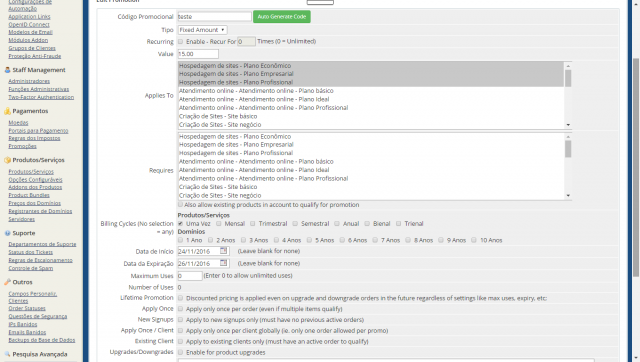Select Plano Profissional hosting in Applies To
This screenshot has height=362, width=640.
pyautogui.click(x=236, y=82)
